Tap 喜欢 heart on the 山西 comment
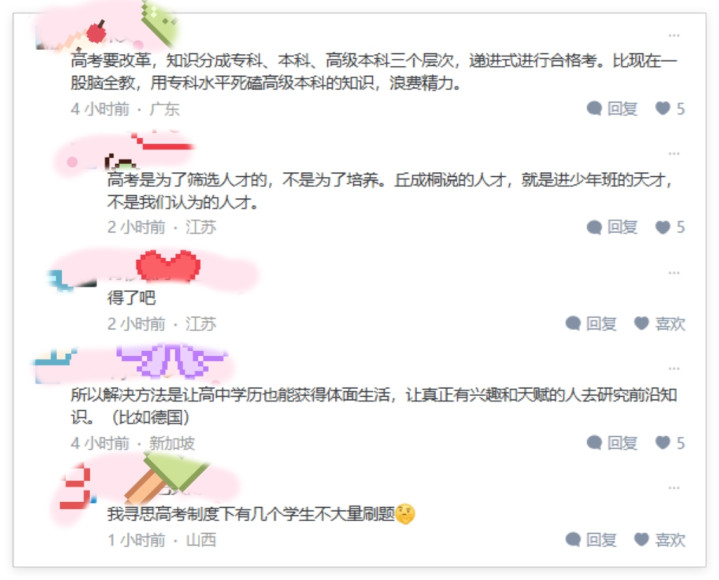The image size is (719, 580). point(660,540)
